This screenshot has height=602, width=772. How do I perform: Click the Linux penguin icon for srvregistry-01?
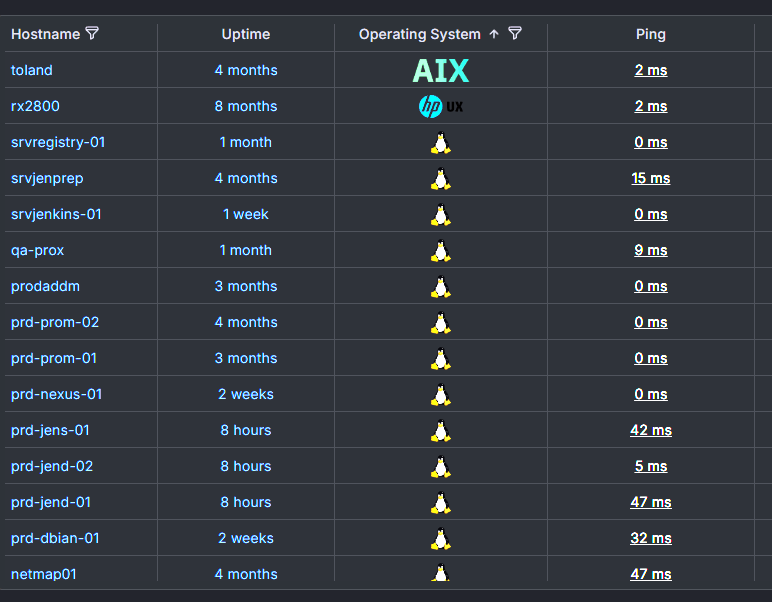440,142
